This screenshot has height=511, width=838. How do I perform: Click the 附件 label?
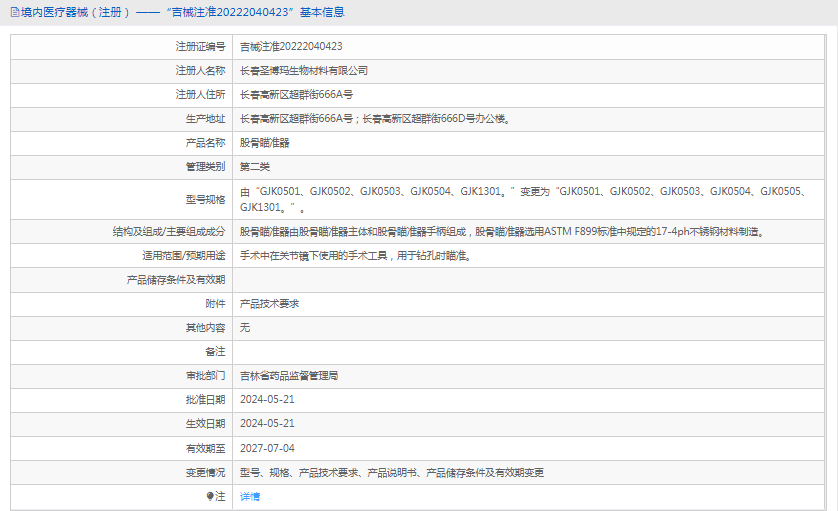[x=215, y=304]
